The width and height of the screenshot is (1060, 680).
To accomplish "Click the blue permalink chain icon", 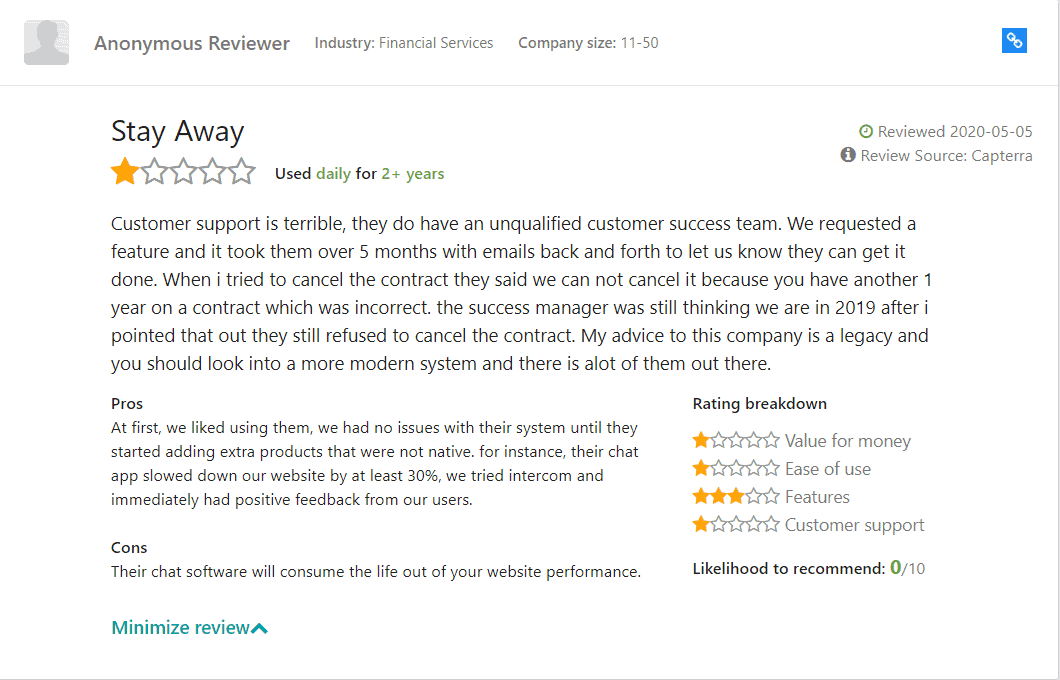I will 1014,41.
